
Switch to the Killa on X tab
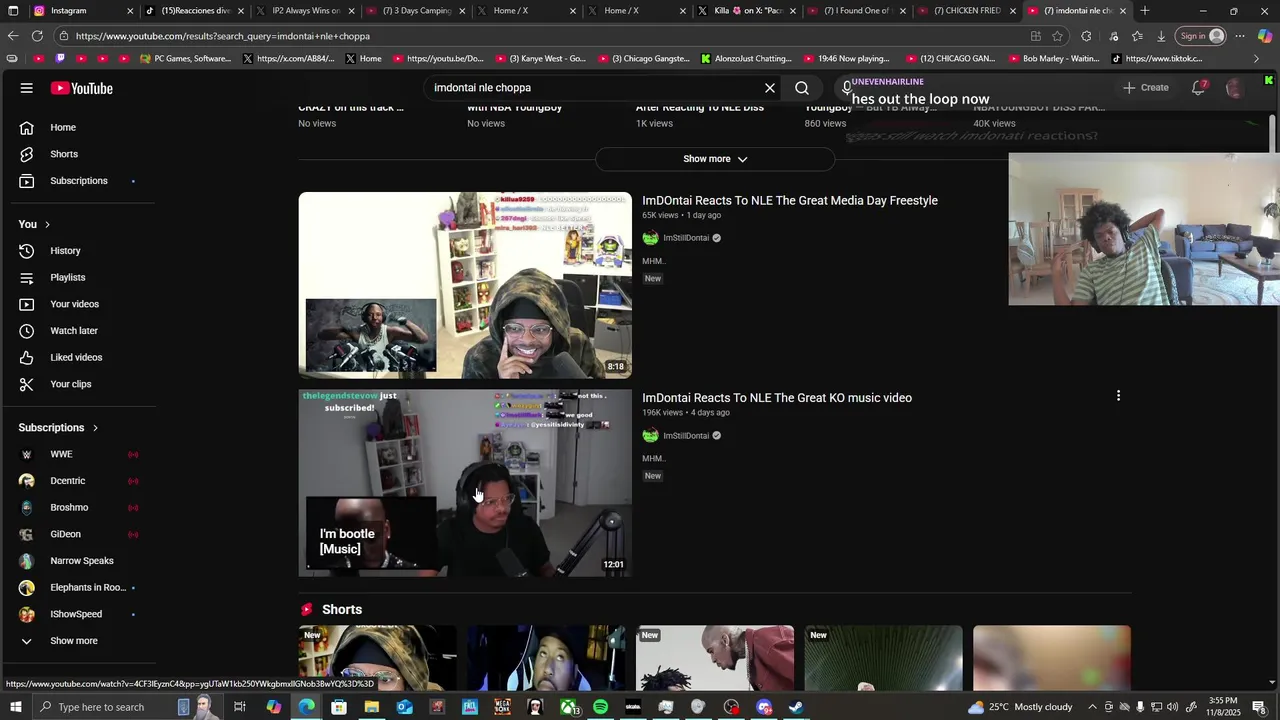coord(746,11)
